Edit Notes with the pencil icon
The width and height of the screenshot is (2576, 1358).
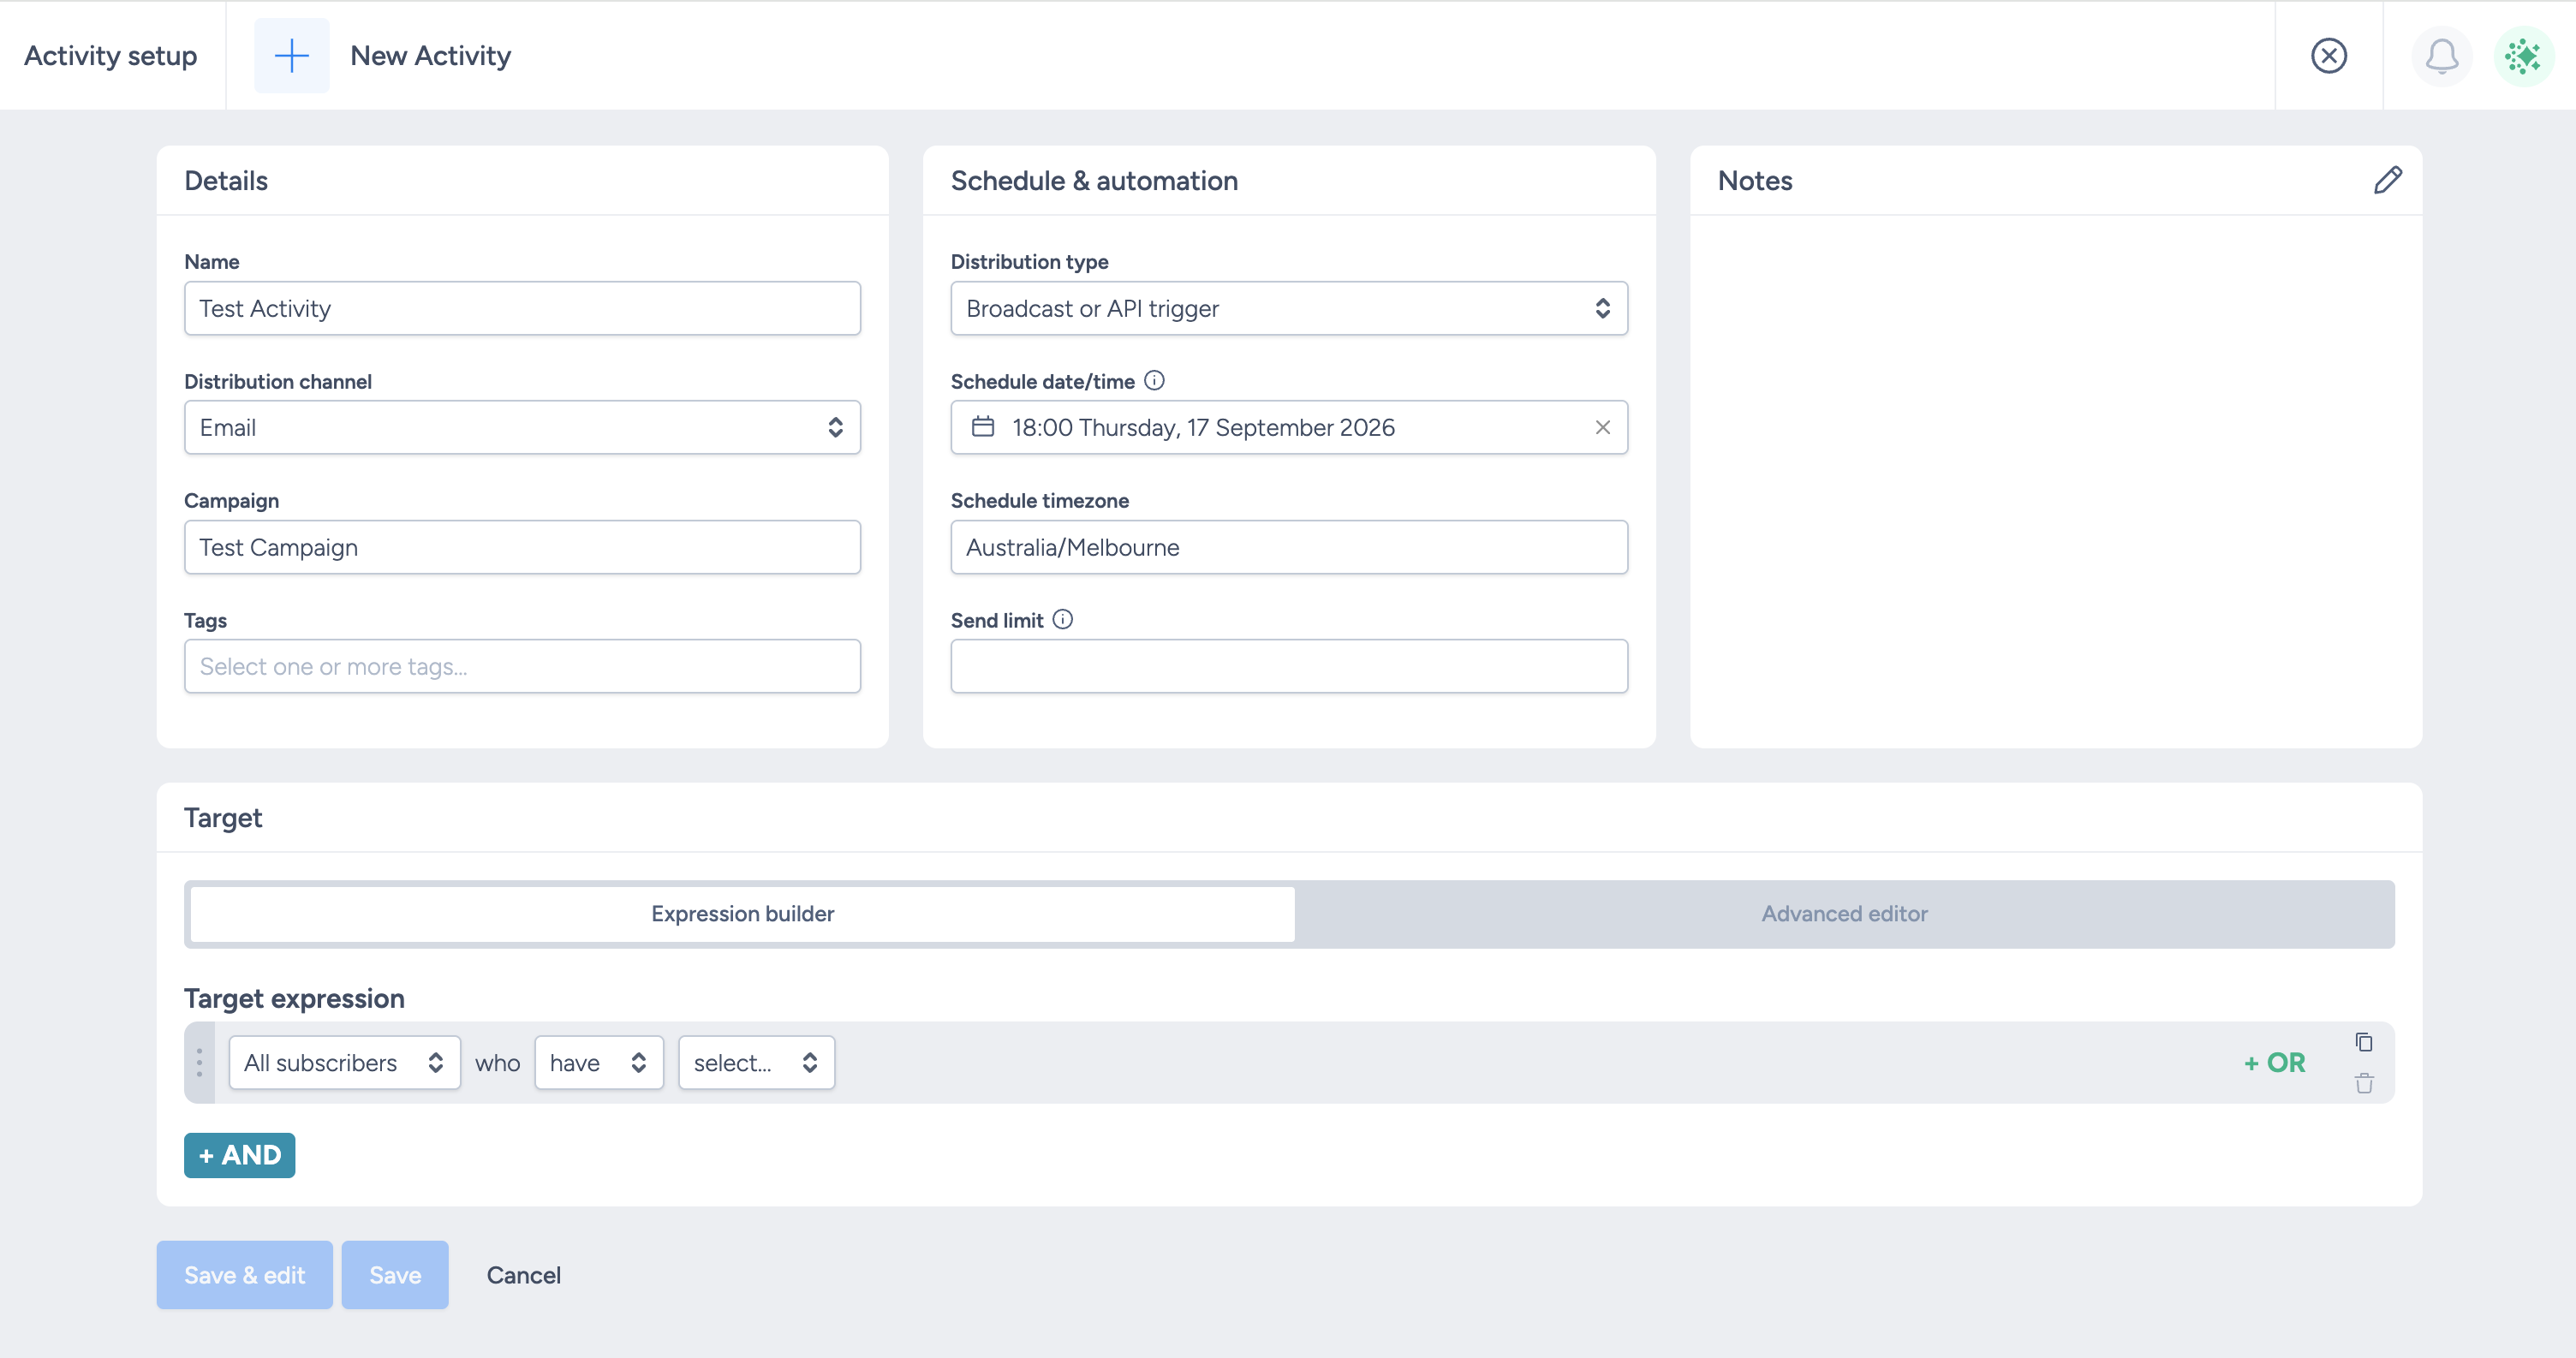pyautogui.click(x=2387, y=180)
